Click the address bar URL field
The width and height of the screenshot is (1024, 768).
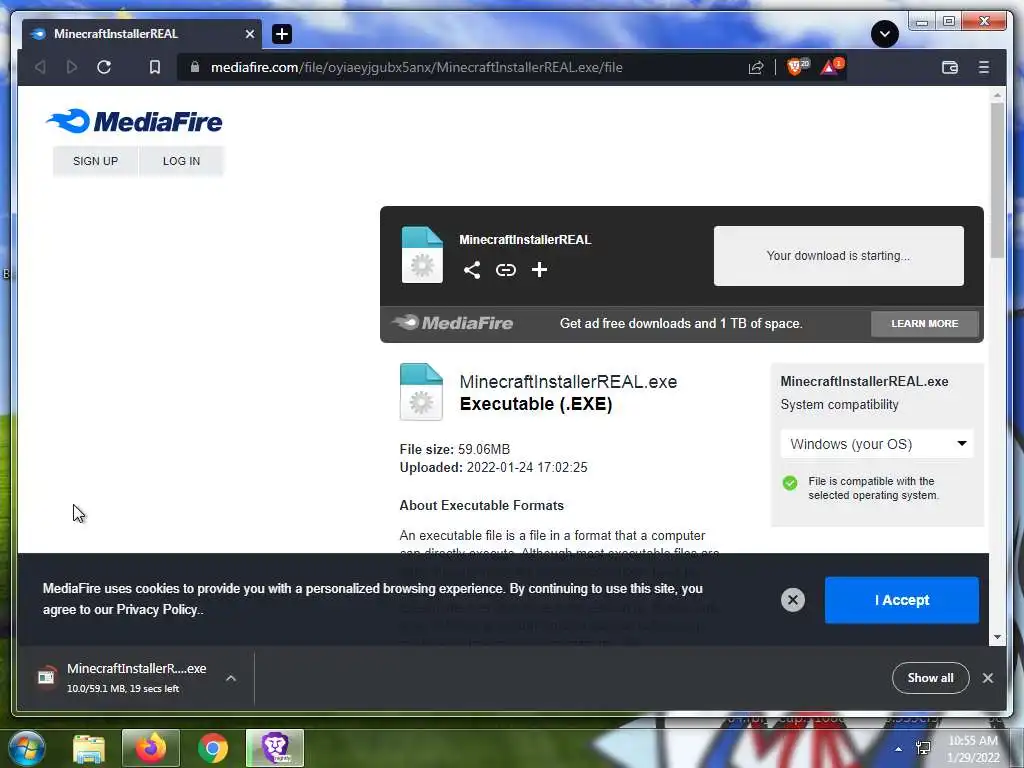tap(416, 67)
